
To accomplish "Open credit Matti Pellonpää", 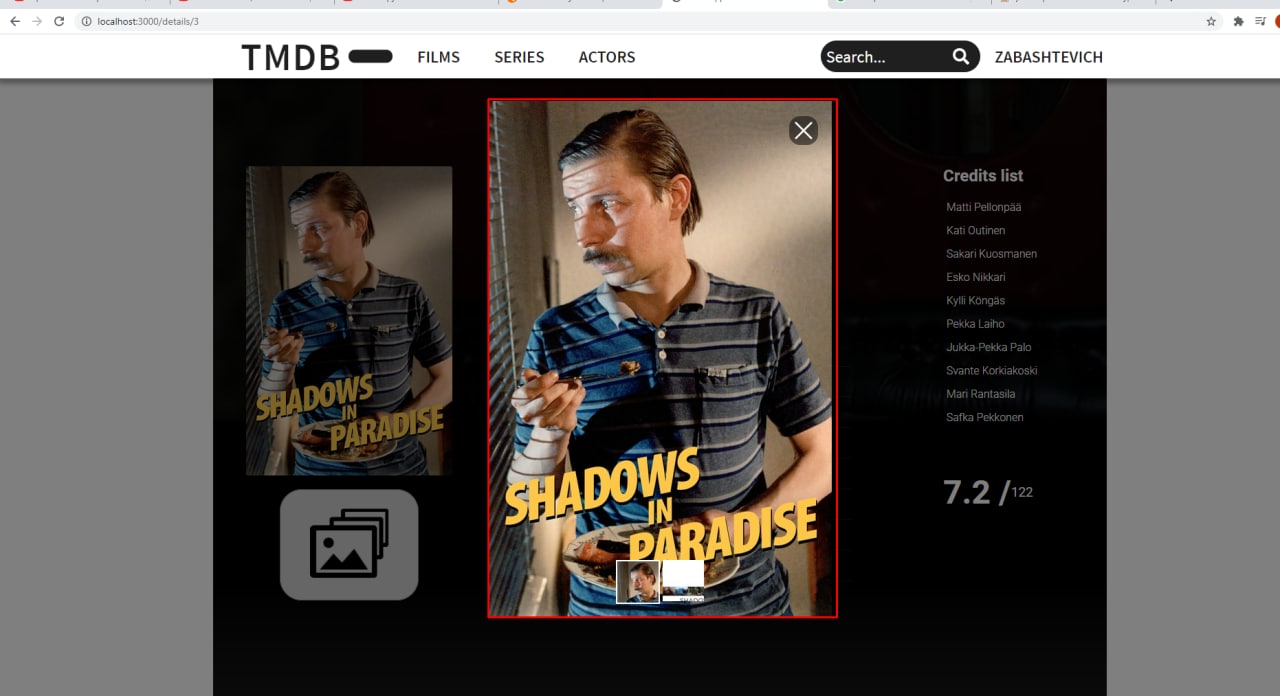I will 983,207.
